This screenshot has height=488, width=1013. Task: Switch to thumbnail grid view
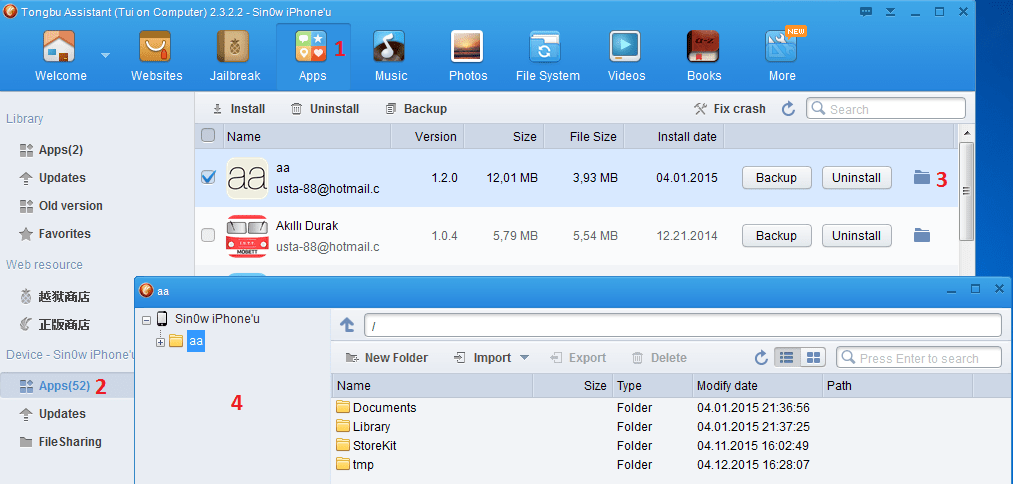point(813,357)
